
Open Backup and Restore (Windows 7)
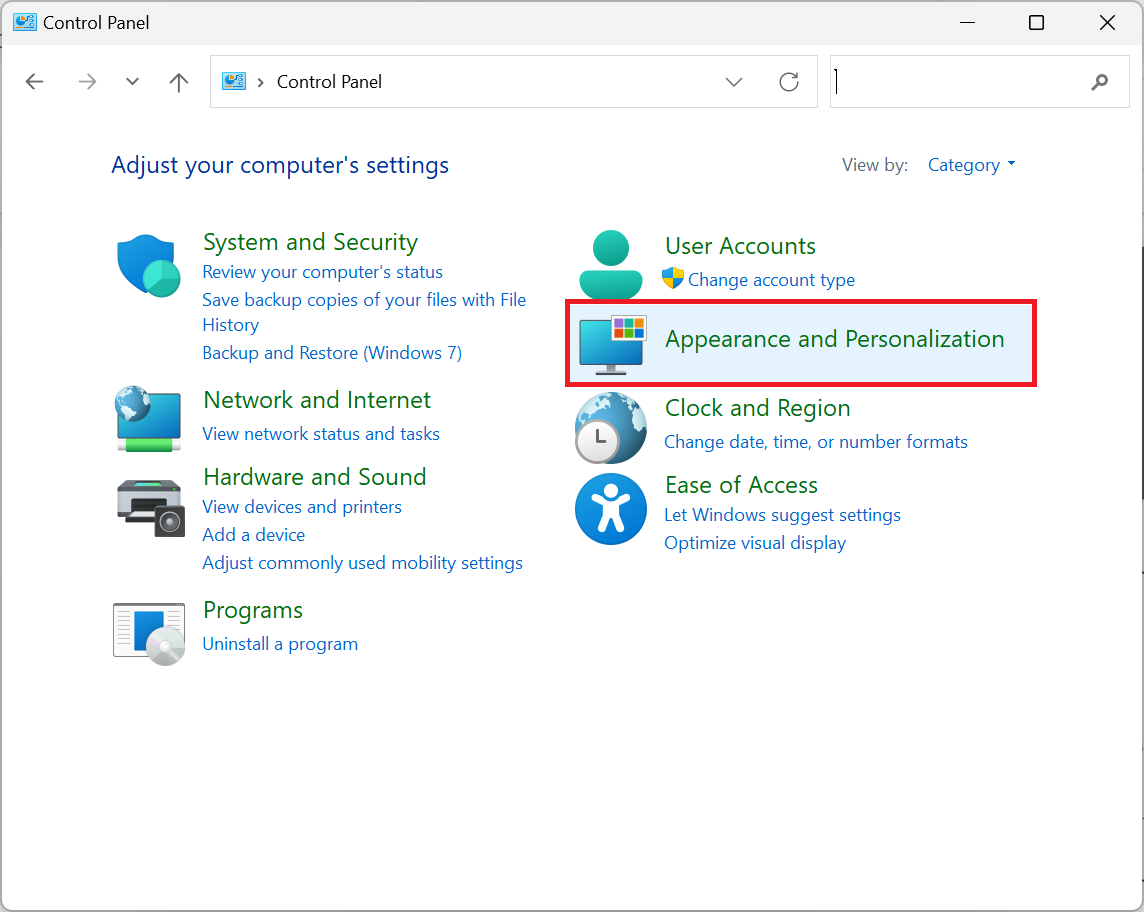coord(332,353)
